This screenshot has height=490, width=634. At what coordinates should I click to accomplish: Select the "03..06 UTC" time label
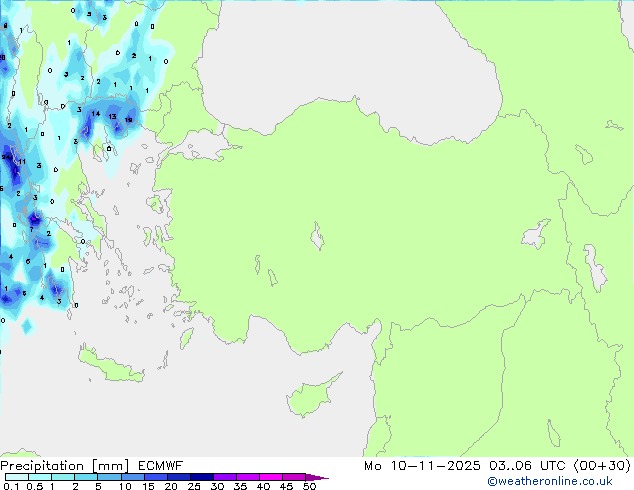click(527, 466)
